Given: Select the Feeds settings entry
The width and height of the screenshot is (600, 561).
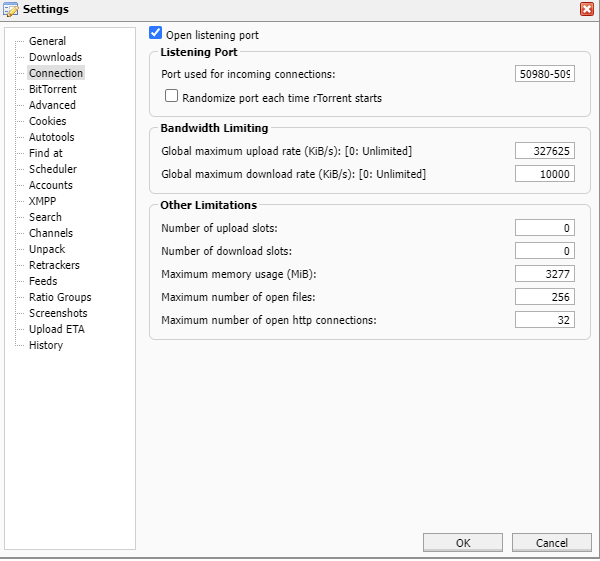Looking at the screenshot, I should 43,281.
